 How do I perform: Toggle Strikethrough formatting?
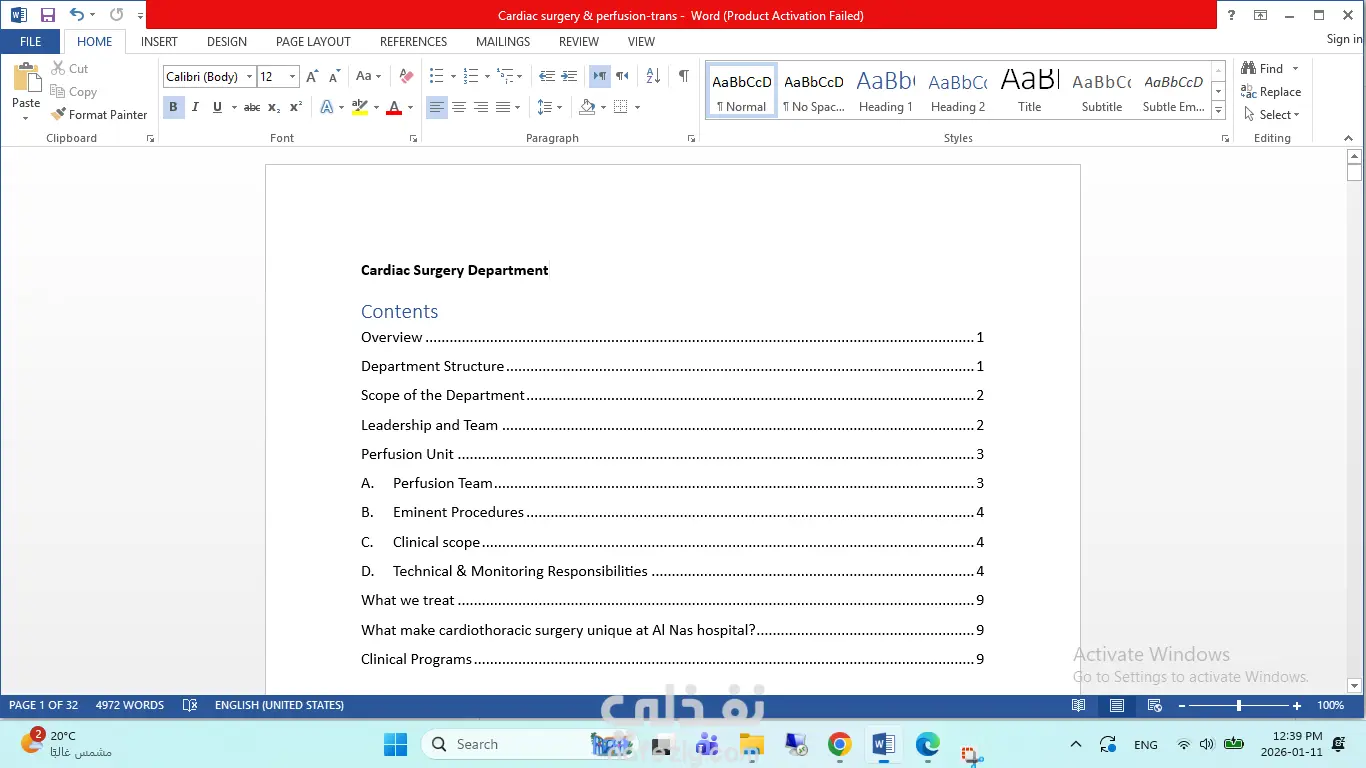252,107
